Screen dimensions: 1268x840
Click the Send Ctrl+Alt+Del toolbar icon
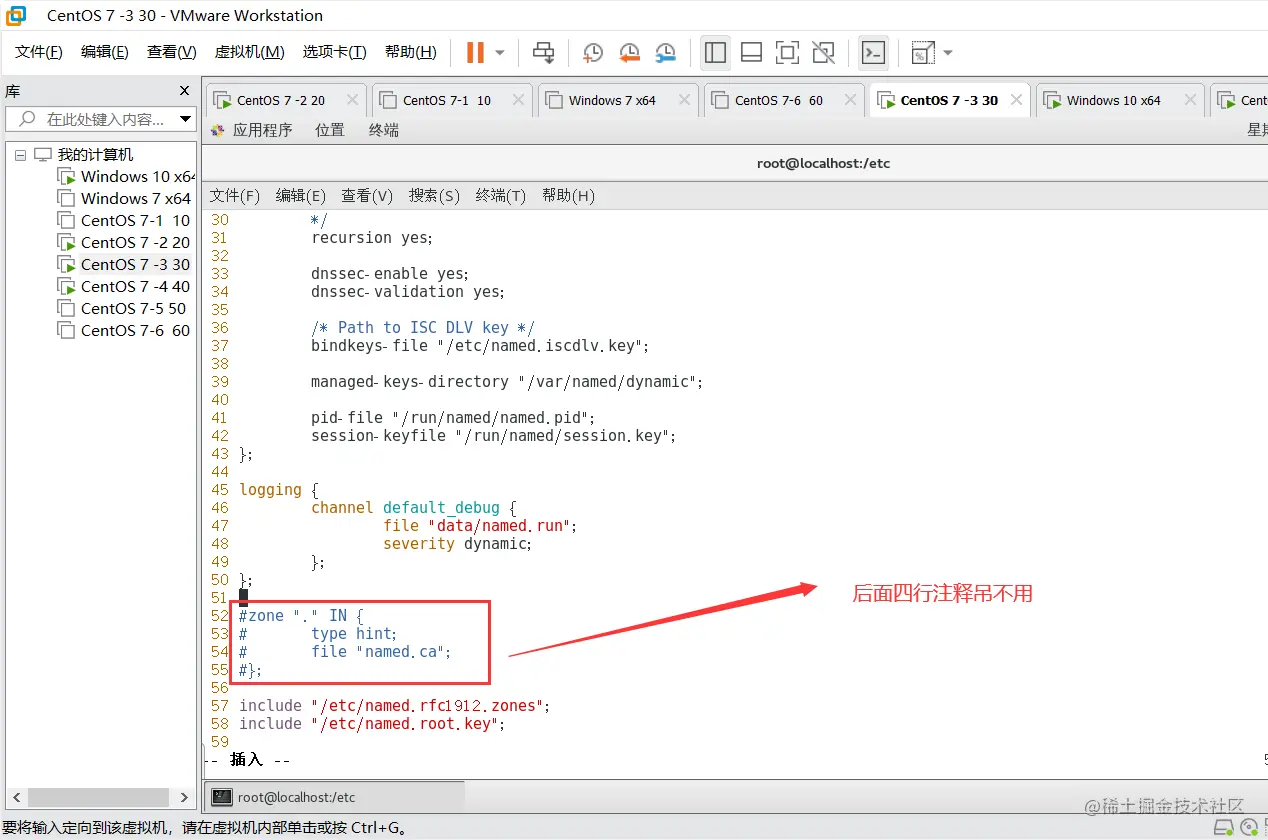click(543, 52)
